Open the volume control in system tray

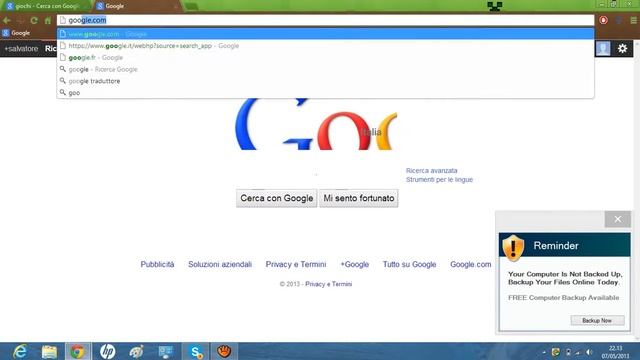point(589,352)
